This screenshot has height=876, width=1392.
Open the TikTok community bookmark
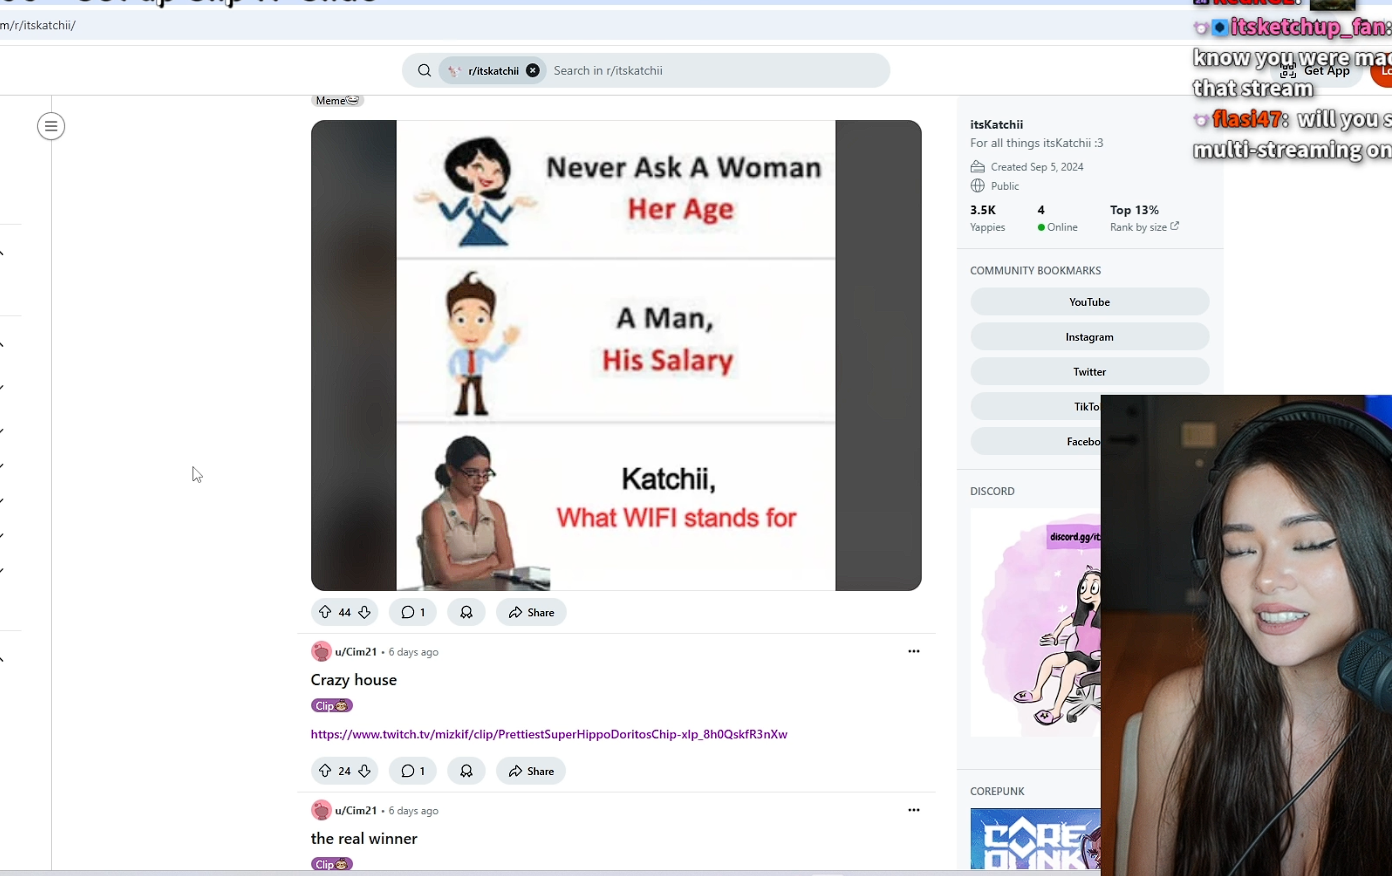coord(1035,407)
